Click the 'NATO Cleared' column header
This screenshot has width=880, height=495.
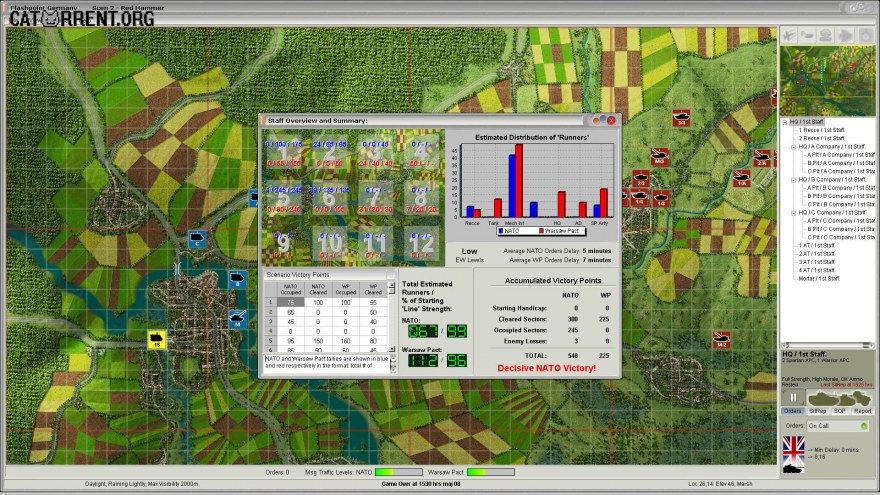[x=318, y=289]
